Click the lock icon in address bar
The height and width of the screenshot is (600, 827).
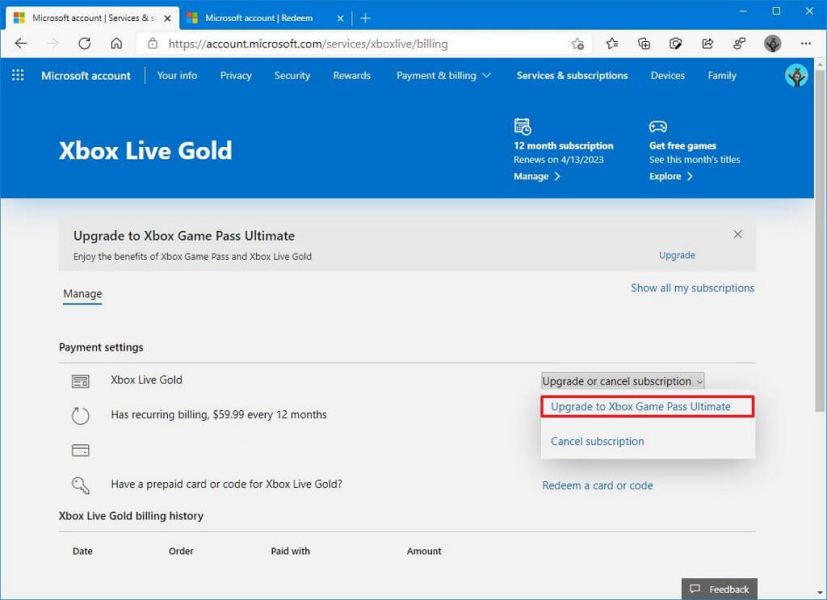tap(152, 44)
